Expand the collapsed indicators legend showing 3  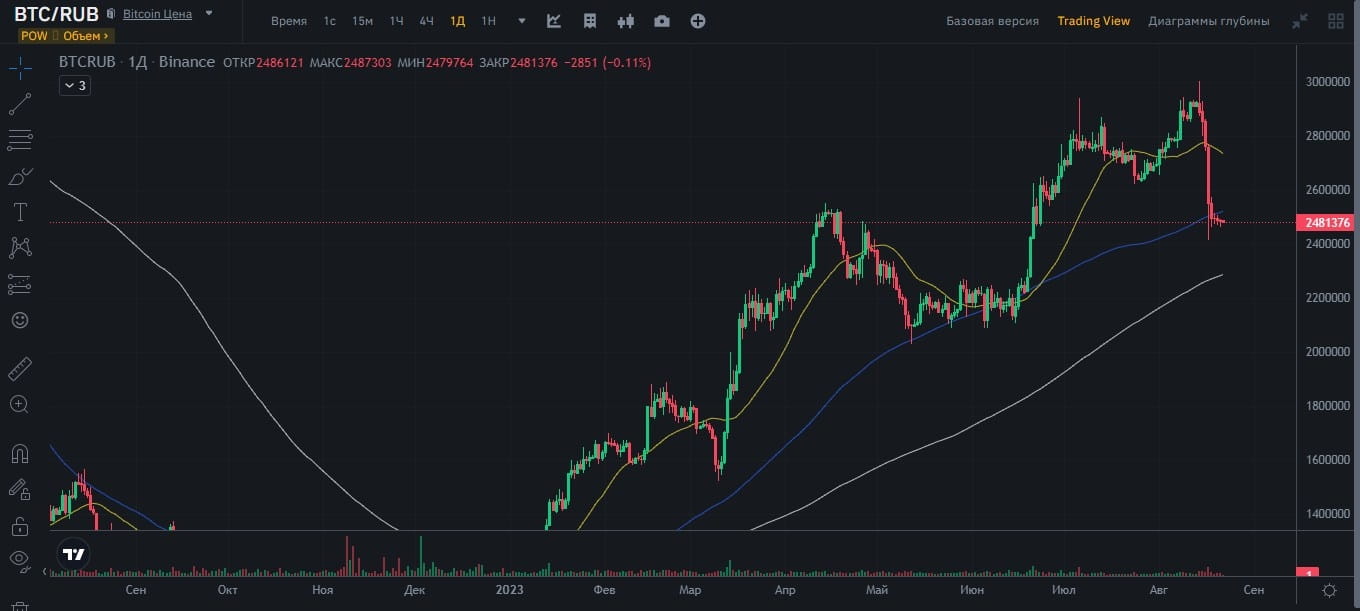click(x=74, y=86)
